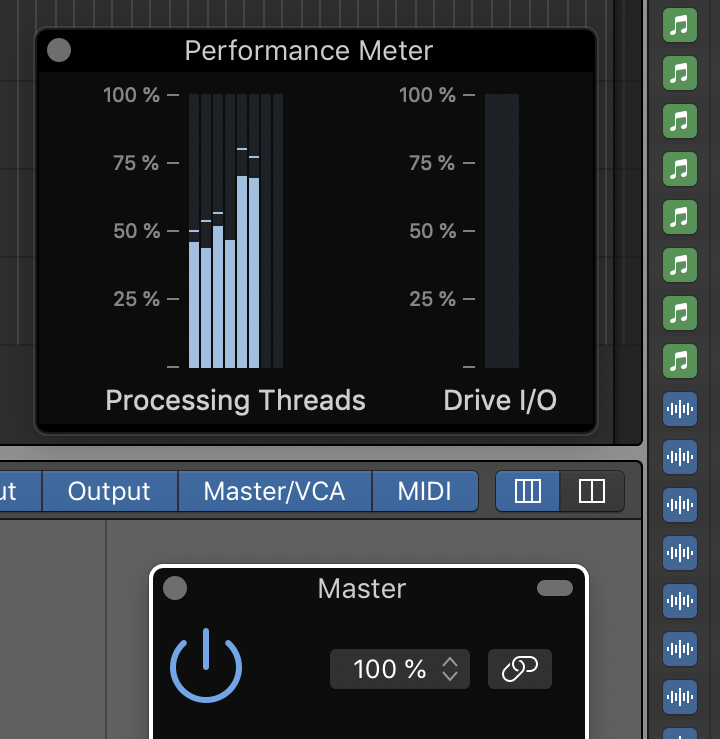
Task: Select the Master/VCA filter tab
Action: coord(274,491)
